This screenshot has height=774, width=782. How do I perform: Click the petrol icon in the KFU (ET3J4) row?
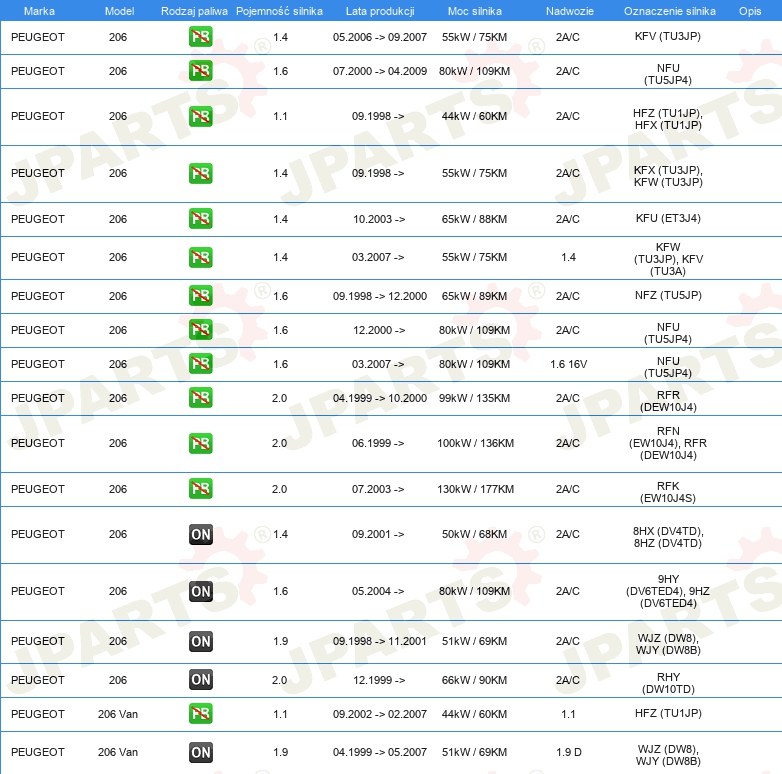[200, 219]
